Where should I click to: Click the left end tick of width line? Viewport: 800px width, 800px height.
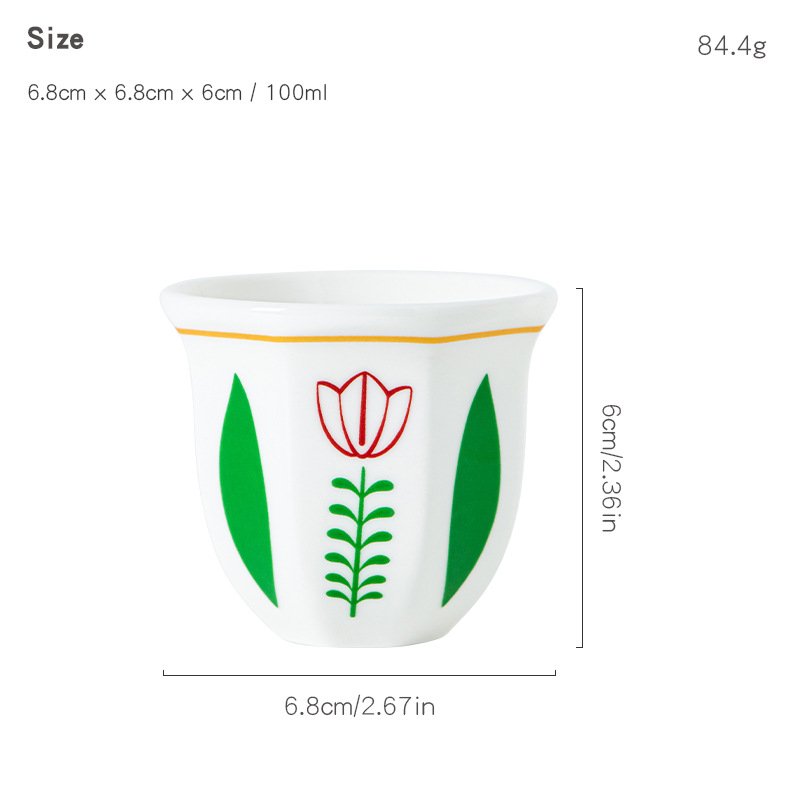163,673
